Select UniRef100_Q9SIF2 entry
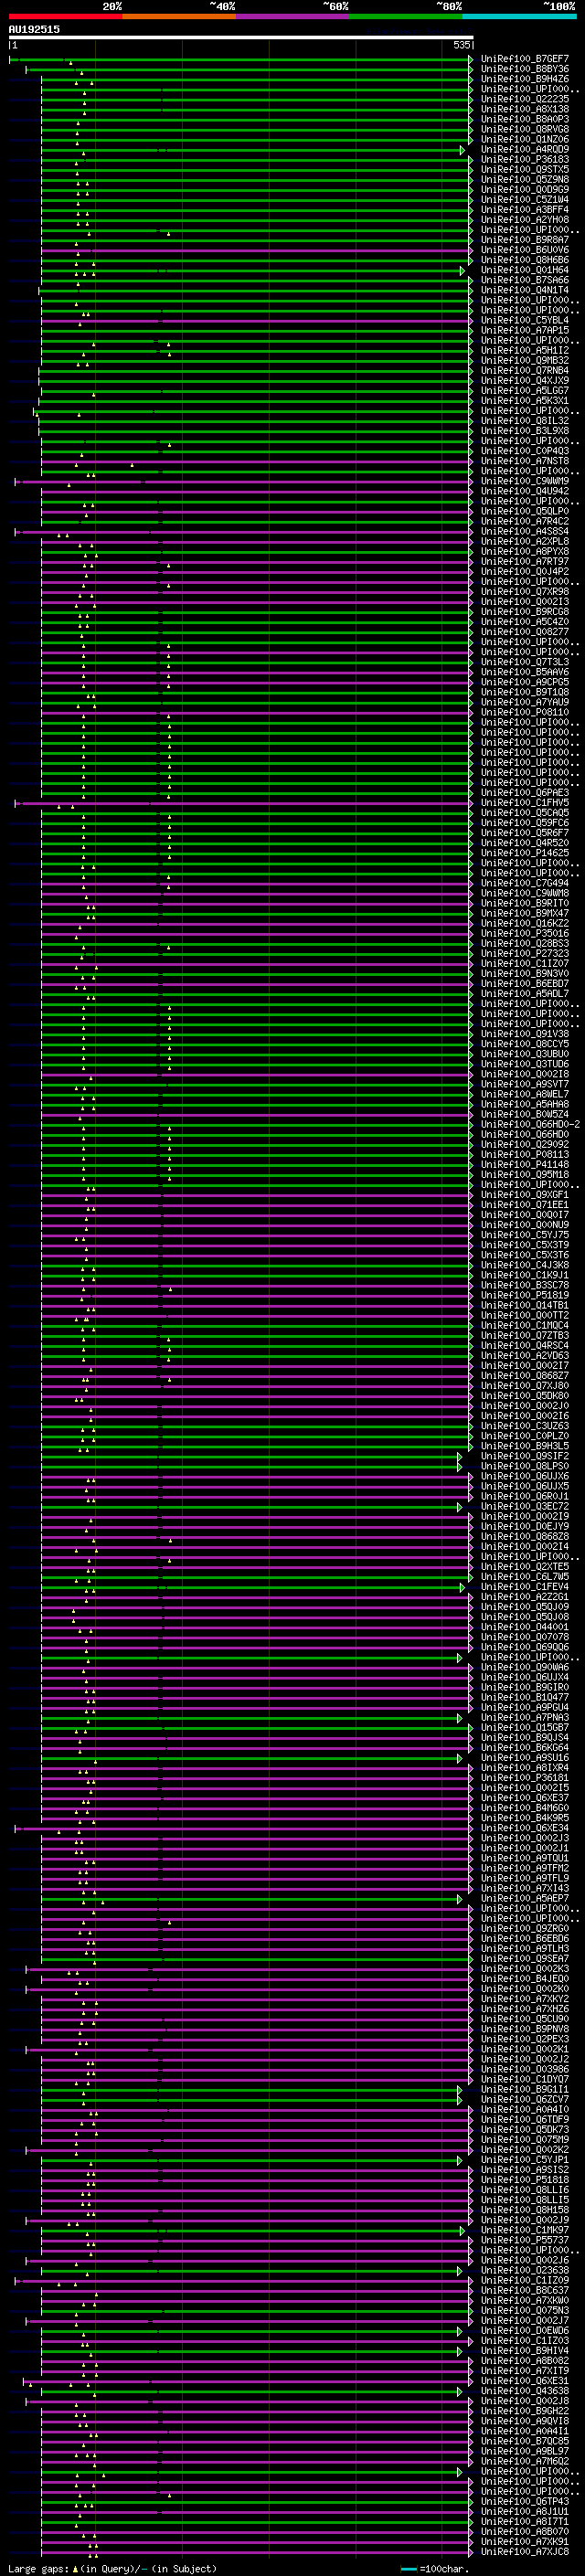The image size is (585, 2576). coord(524,1456)
